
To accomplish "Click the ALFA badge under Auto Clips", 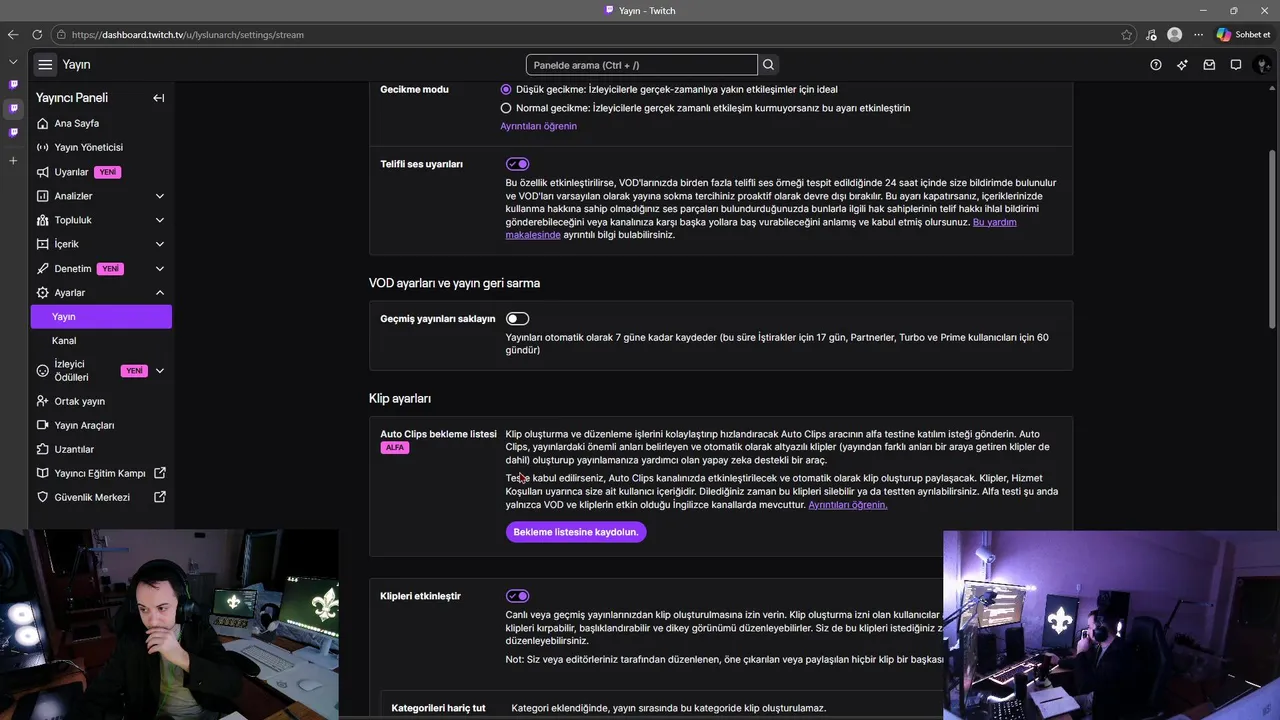I will tap(395, 448).
